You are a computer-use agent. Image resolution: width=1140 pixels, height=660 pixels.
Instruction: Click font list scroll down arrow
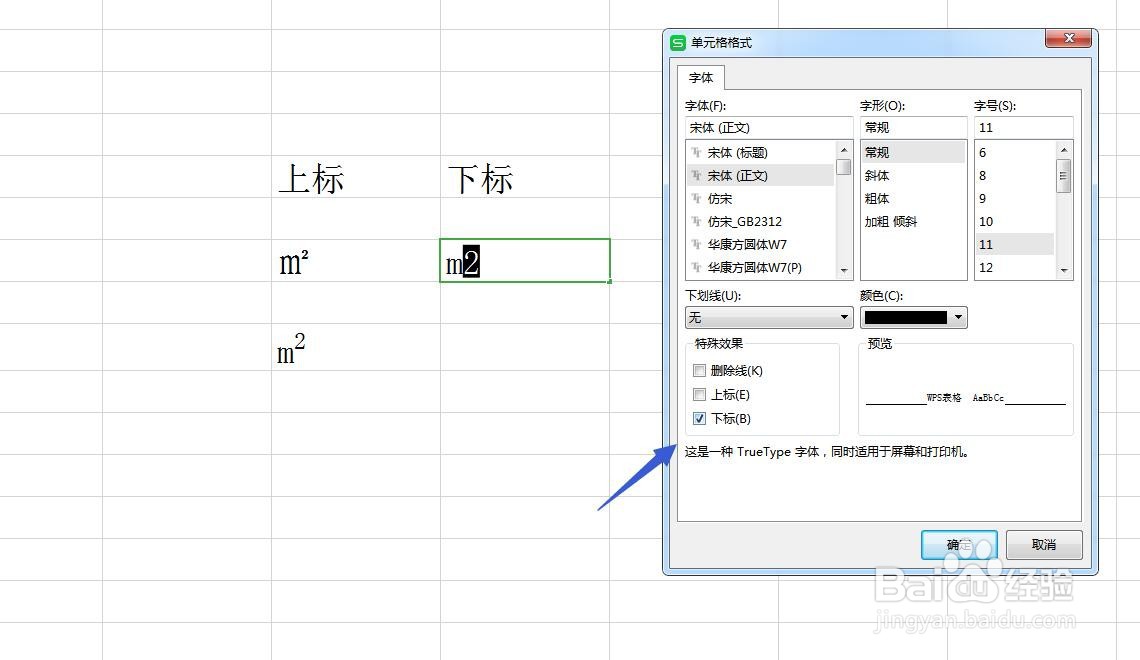[x=844, y=270]
